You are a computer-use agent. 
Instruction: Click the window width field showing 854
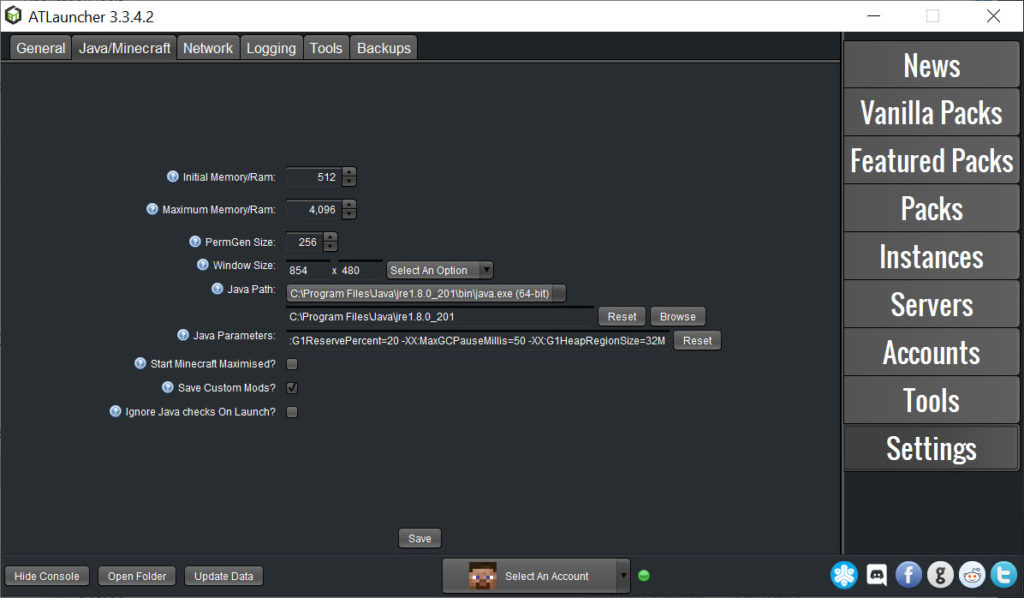(x=308, y=270)
